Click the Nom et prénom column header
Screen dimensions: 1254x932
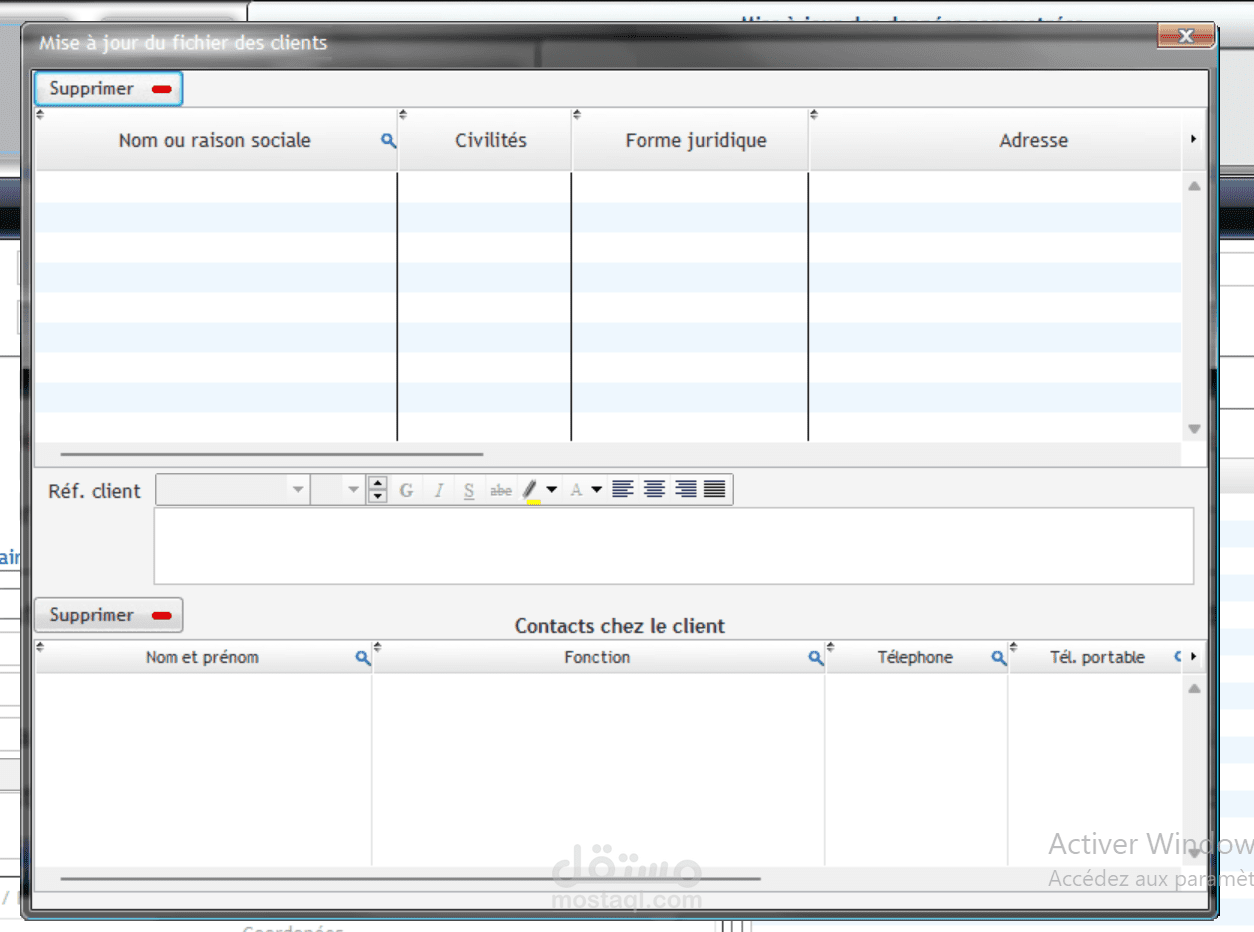click(x=202, y=658)
